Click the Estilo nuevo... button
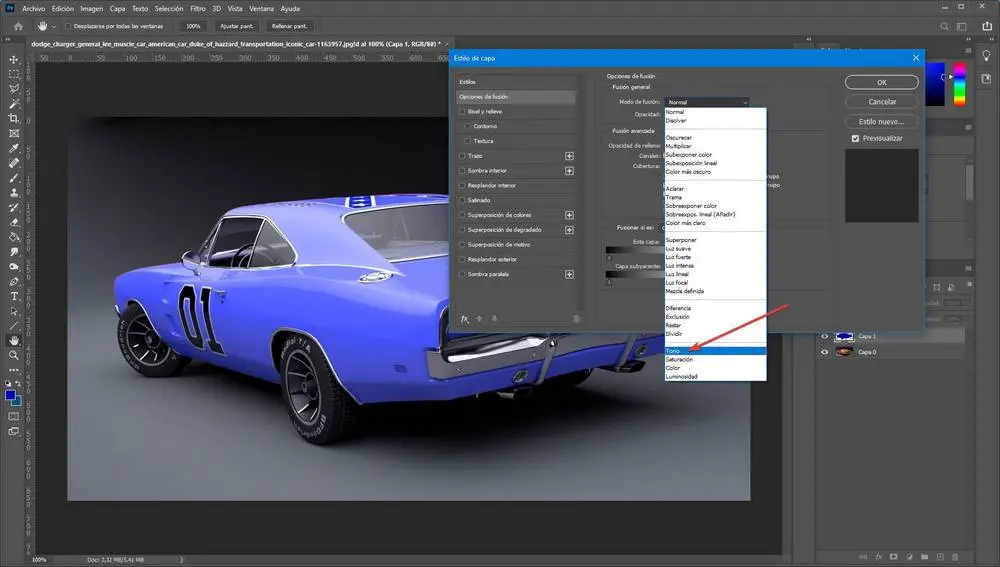Viewport: 1000px width, 567px height. click(x=881, y=120)
